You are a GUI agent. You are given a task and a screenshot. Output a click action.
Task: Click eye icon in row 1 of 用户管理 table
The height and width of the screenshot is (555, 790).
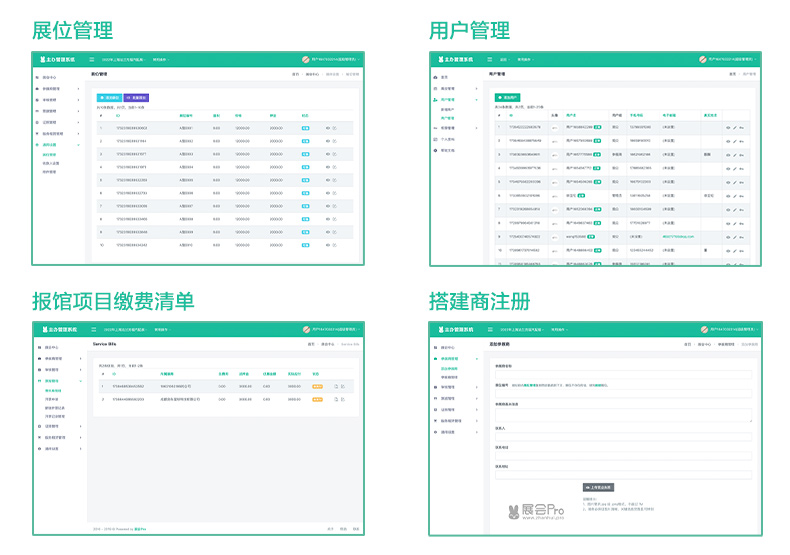point(728,127)
